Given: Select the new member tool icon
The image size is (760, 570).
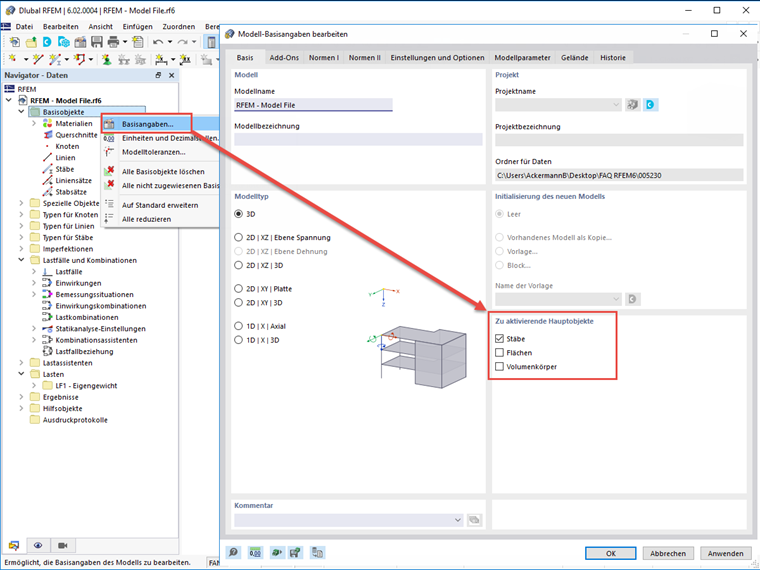Looking at the screenshot, I should tap(55, 59).
